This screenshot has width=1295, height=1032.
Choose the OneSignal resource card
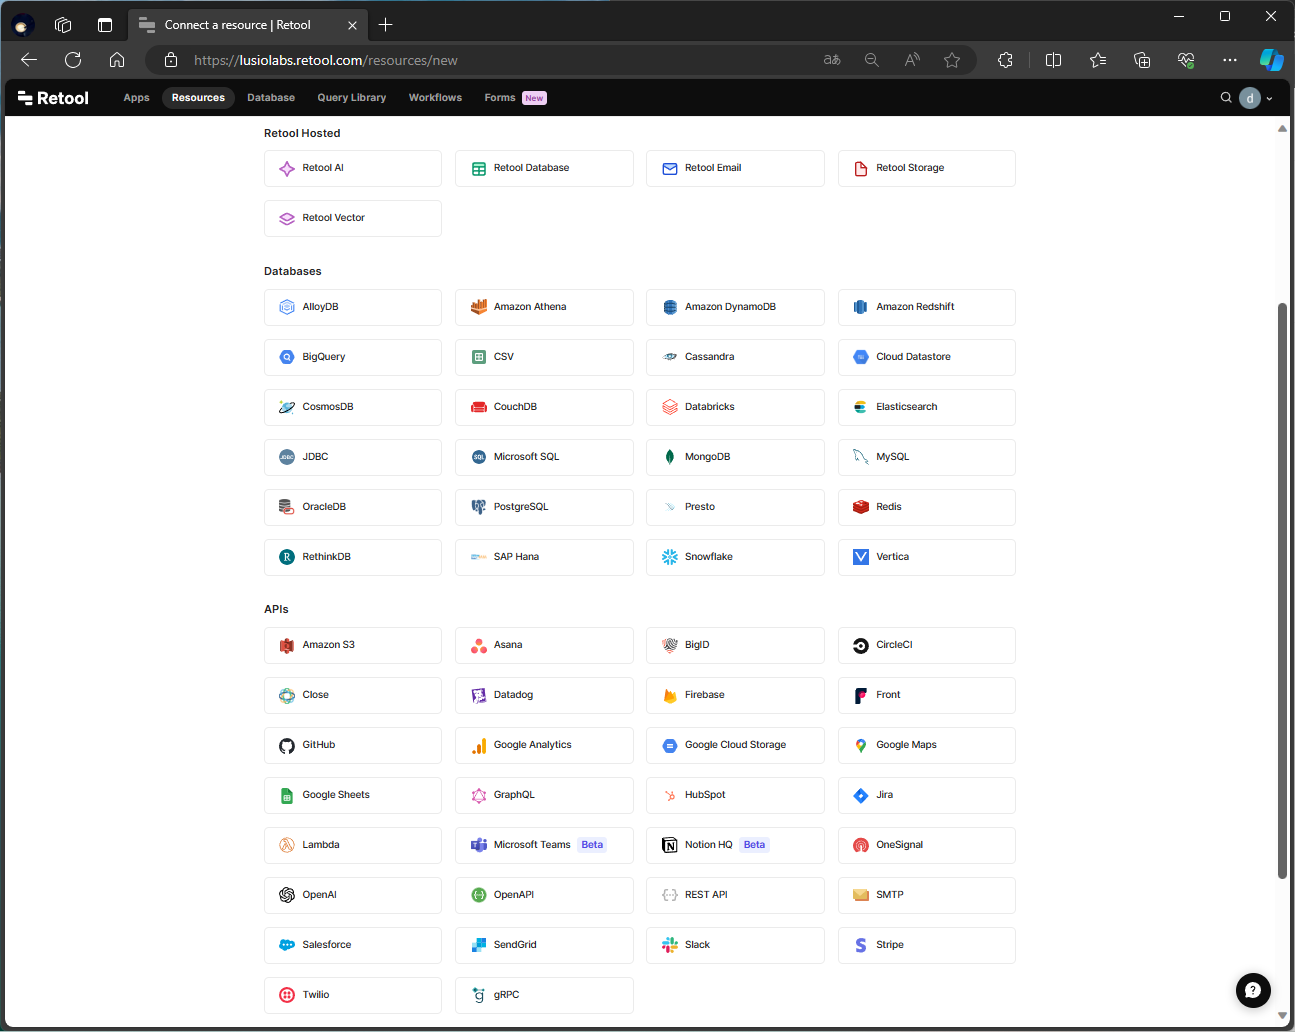pyautogui.click(x=926, y=845)
